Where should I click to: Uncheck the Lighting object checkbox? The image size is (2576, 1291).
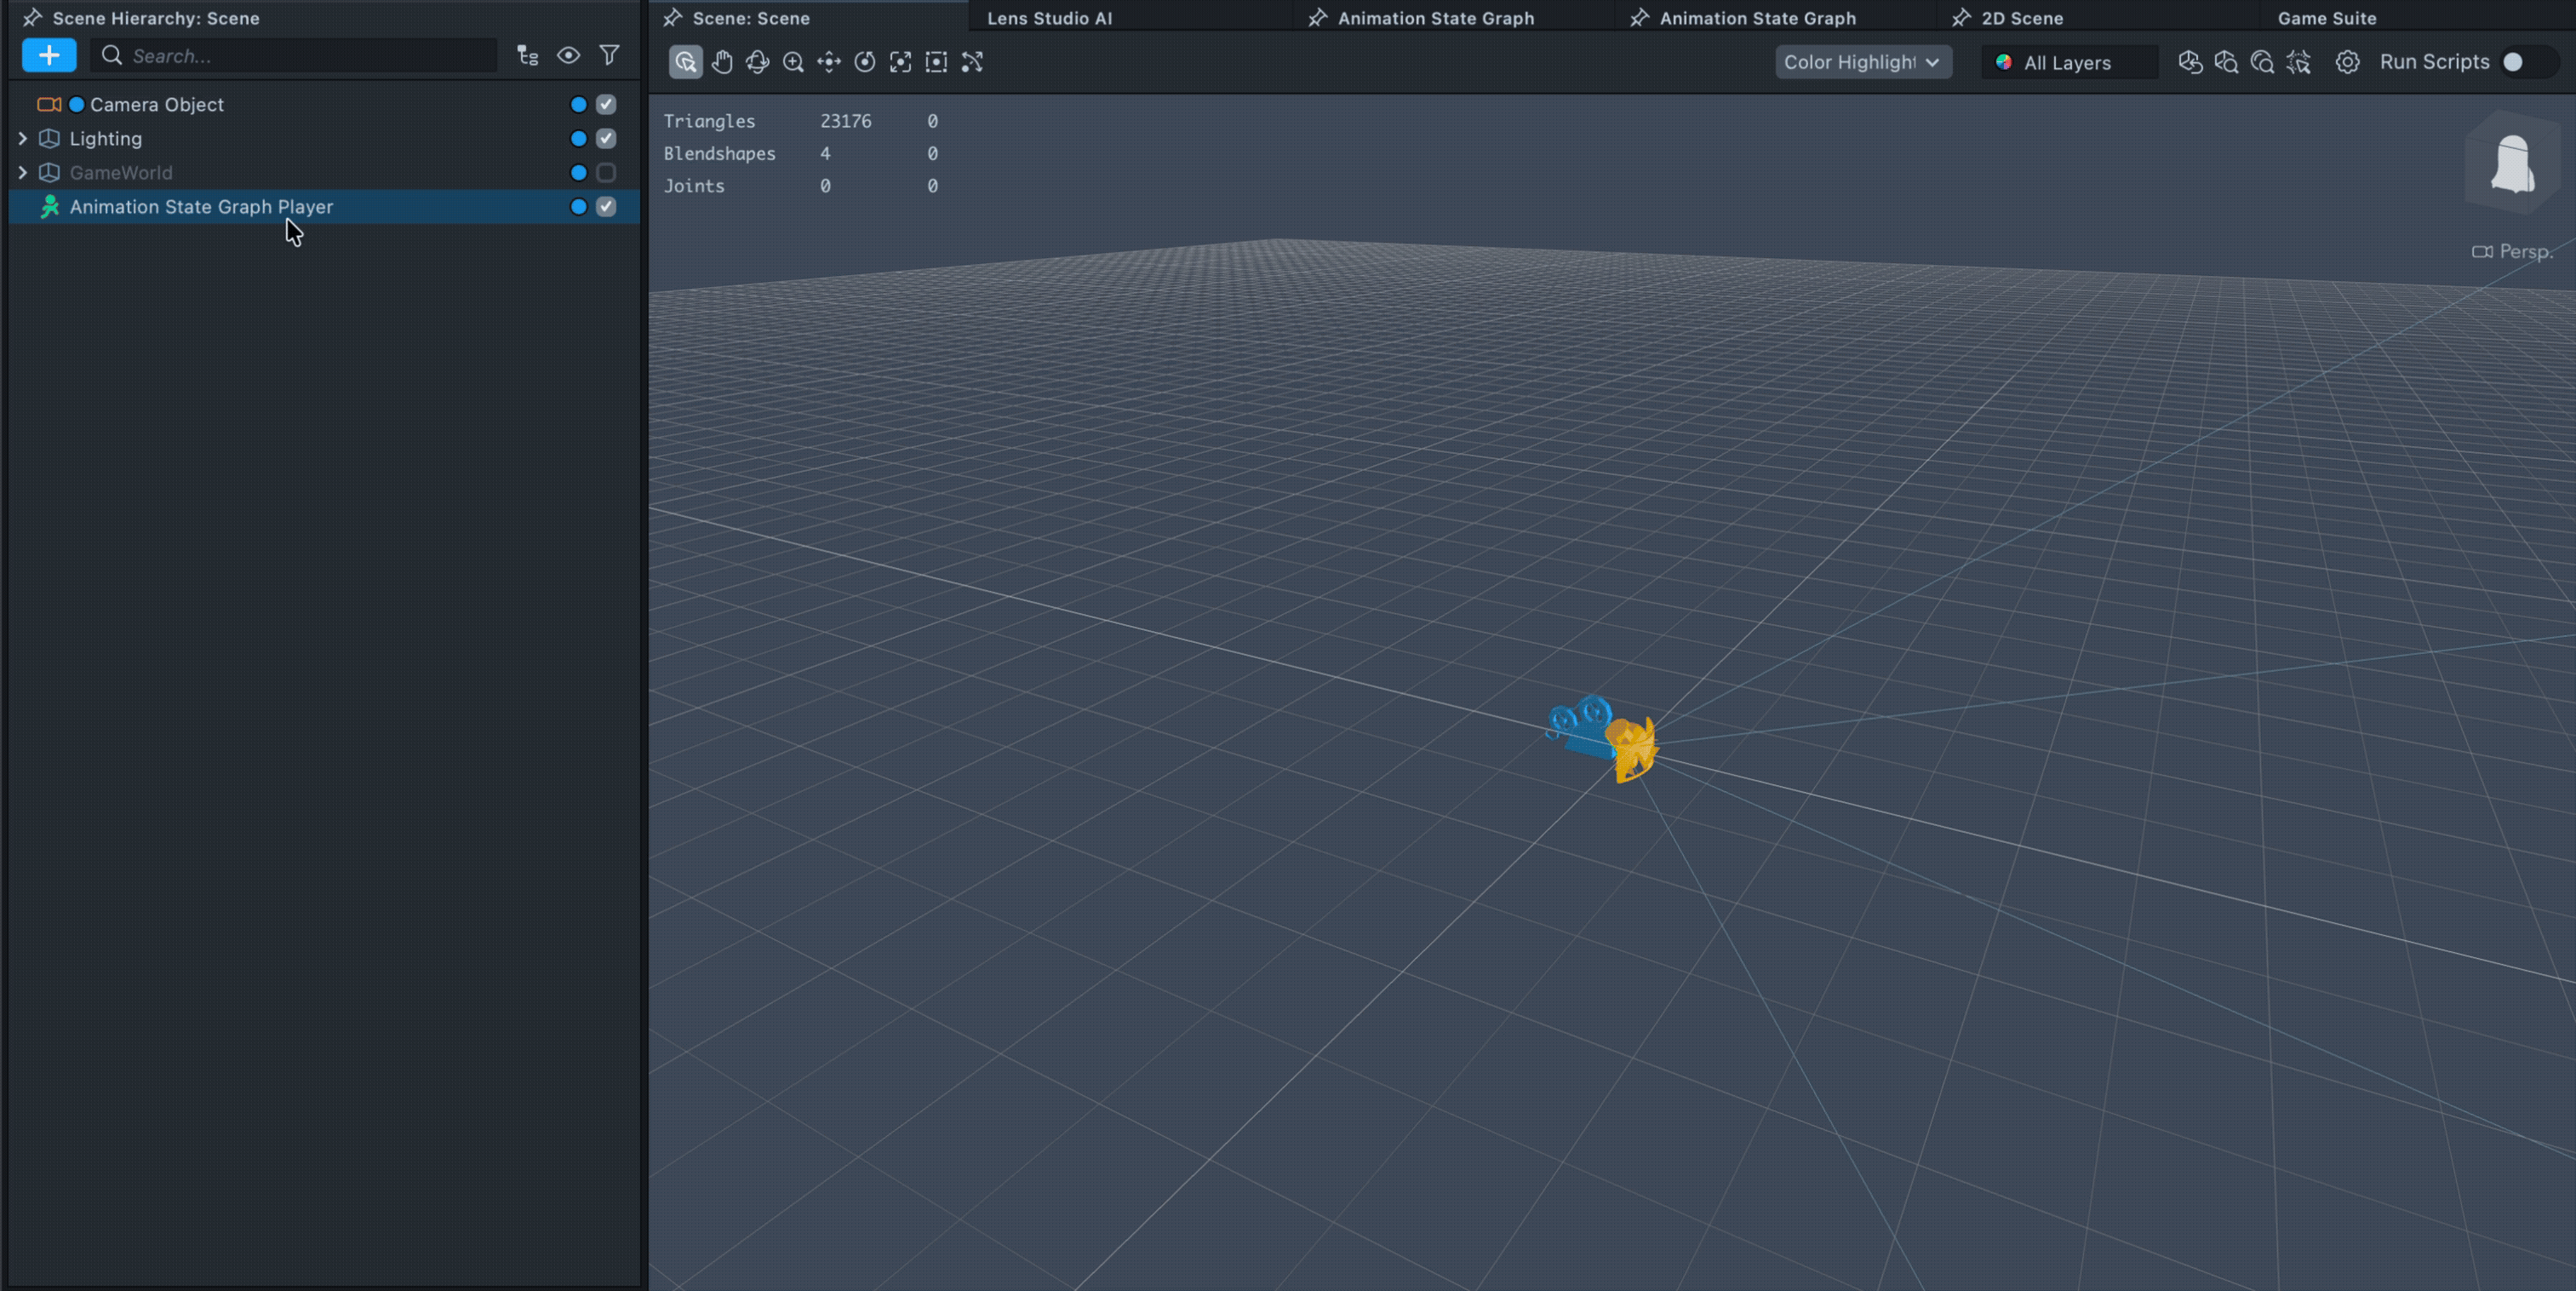606,139
